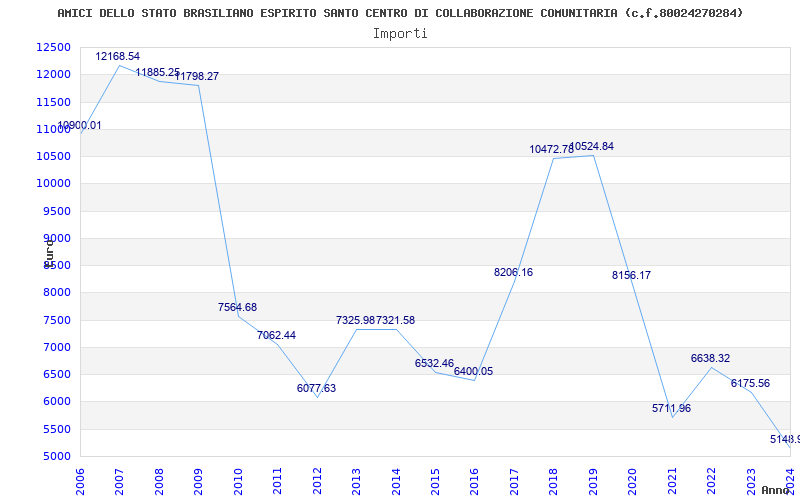Click data label 5711.96

[x=671, y=408]
